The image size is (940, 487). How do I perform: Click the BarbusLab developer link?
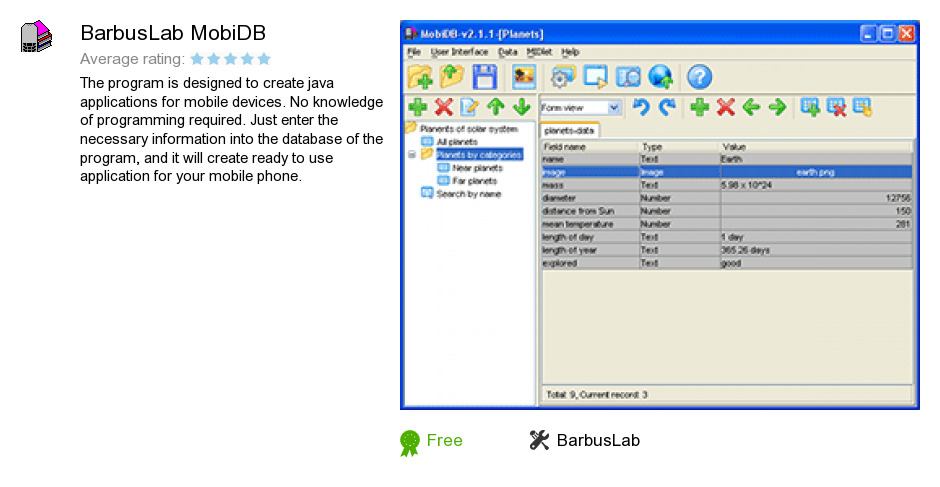pos(598,441)
